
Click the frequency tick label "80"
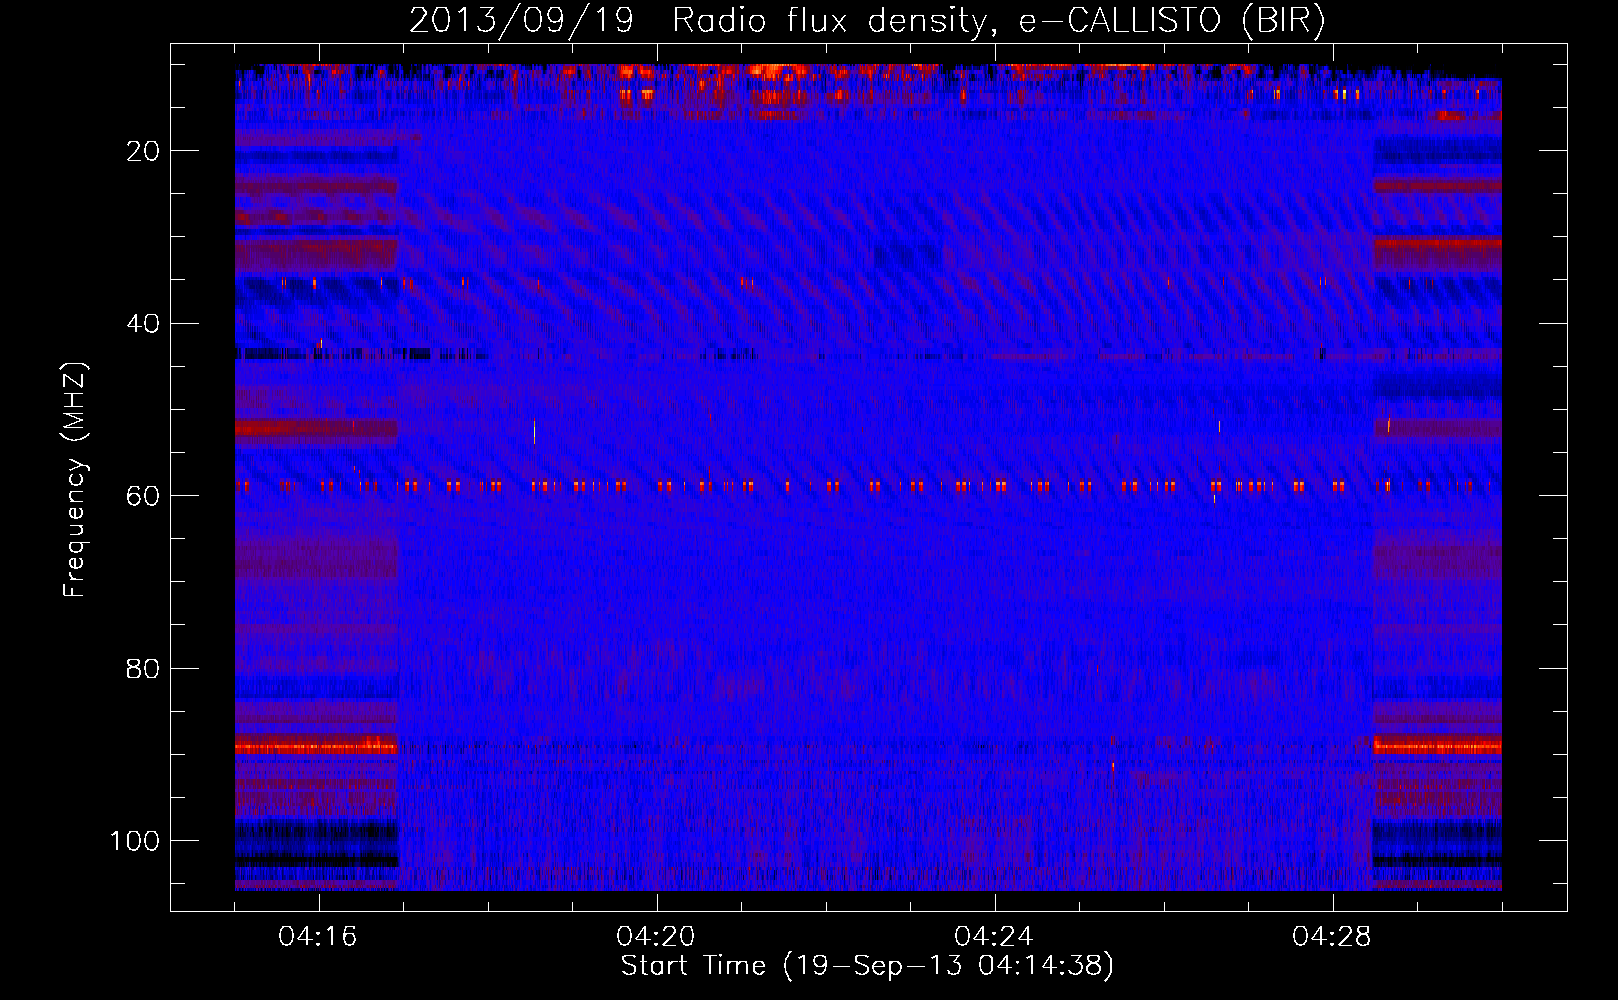coord(143,669)
